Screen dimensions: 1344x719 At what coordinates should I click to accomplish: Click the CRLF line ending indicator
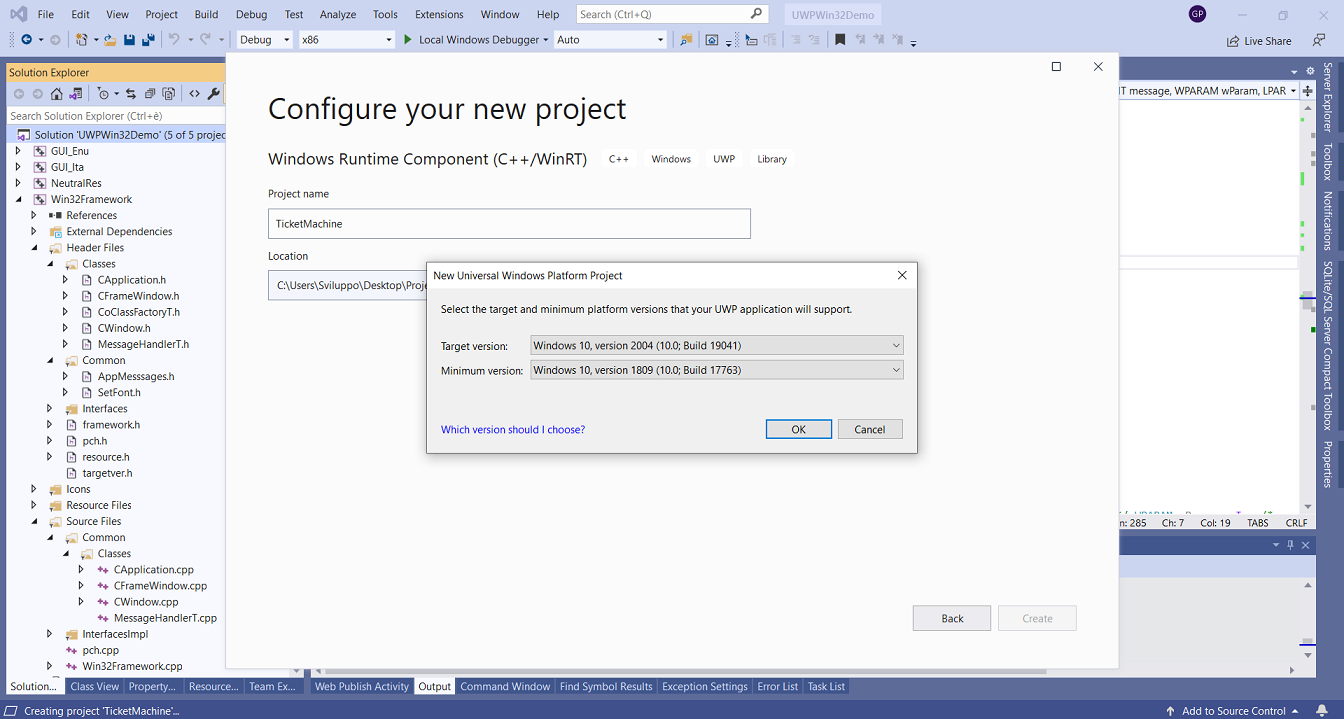(1296, 523)
